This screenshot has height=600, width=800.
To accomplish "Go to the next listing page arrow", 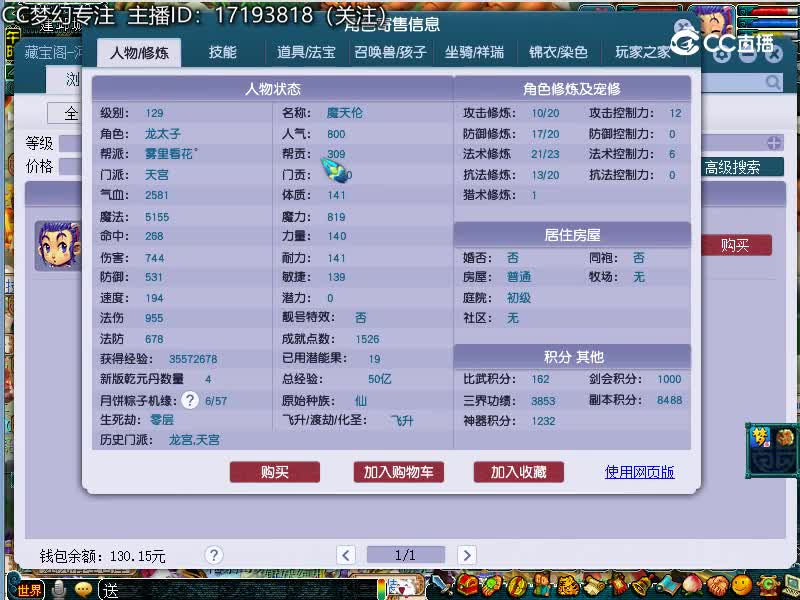I will (467, 555).
